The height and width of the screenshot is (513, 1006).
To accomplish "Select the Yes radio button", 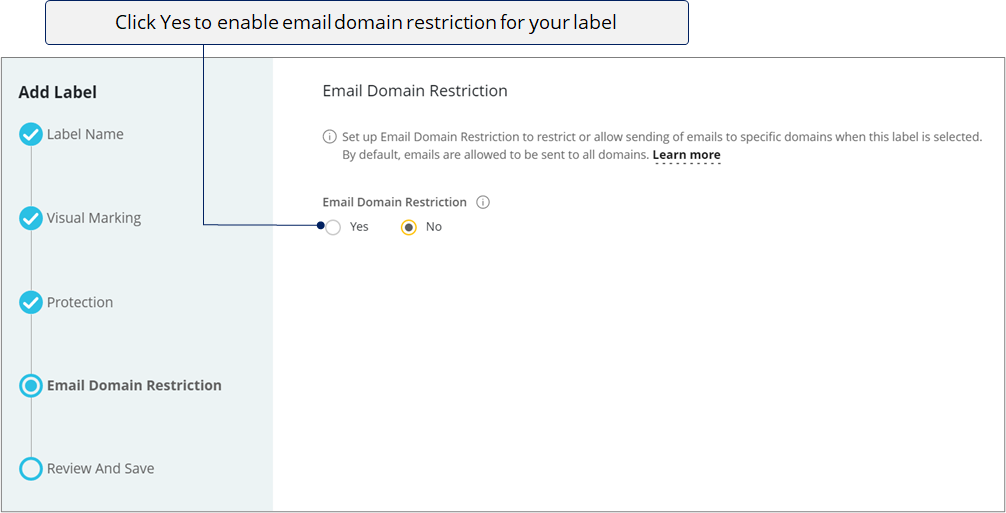I will [333, 227].
